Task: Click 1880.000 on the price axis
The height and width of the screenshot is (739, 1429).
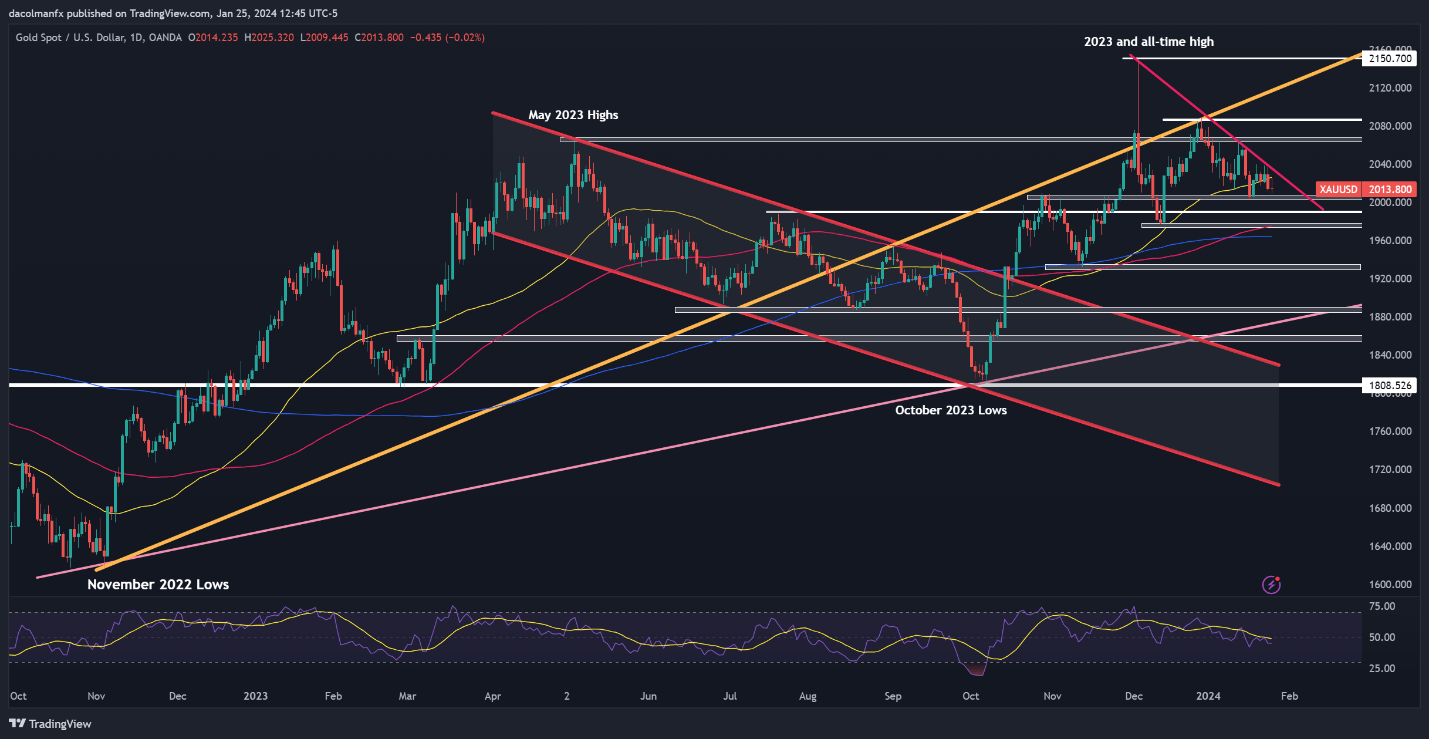Action: [x=1391, y=317]
